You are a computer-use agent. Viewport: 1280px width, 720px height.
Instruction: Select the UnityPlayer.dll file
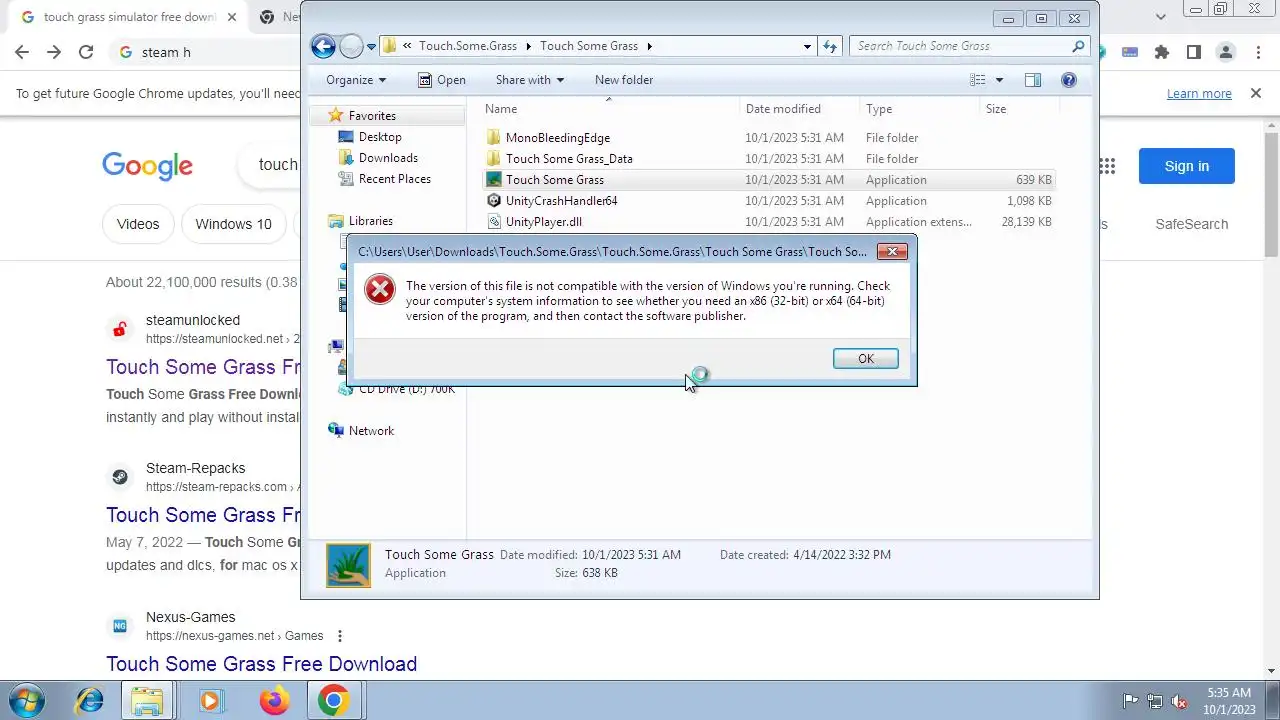click(x=543, y=222)
